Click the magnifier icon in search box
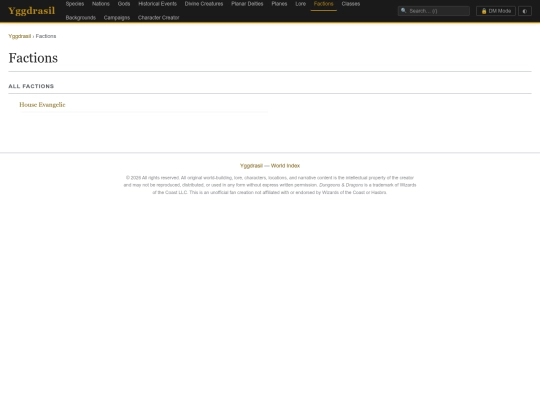The width and height of the screenshot is (540, 405). pos(404,11)
